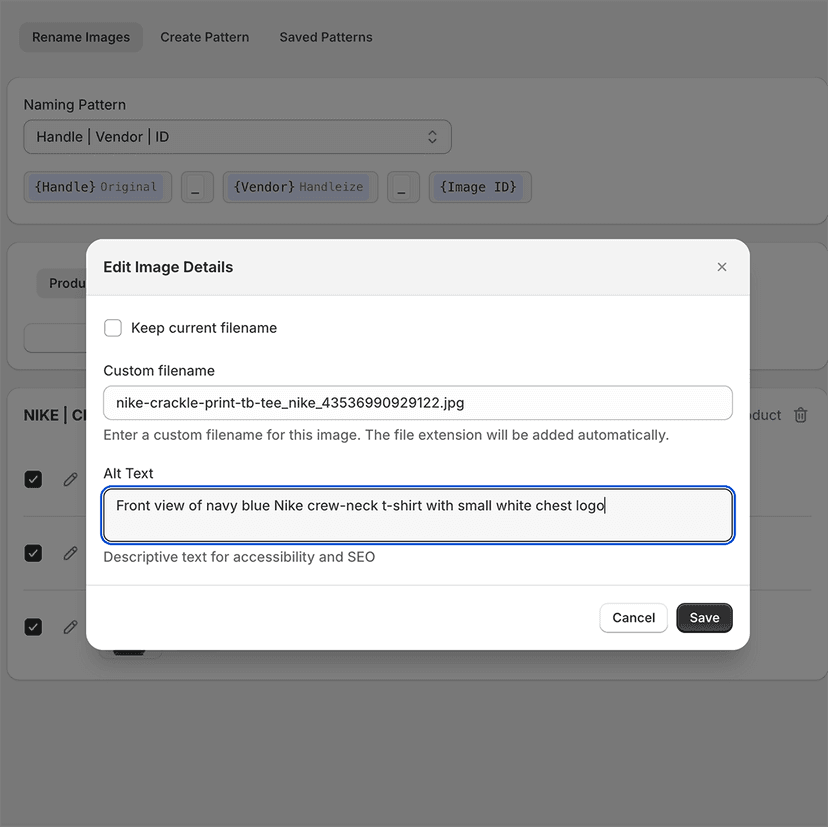Screen dimensions: 828x827
Task: Switch to the Create Pattern tab
Action: click(204, 37)
